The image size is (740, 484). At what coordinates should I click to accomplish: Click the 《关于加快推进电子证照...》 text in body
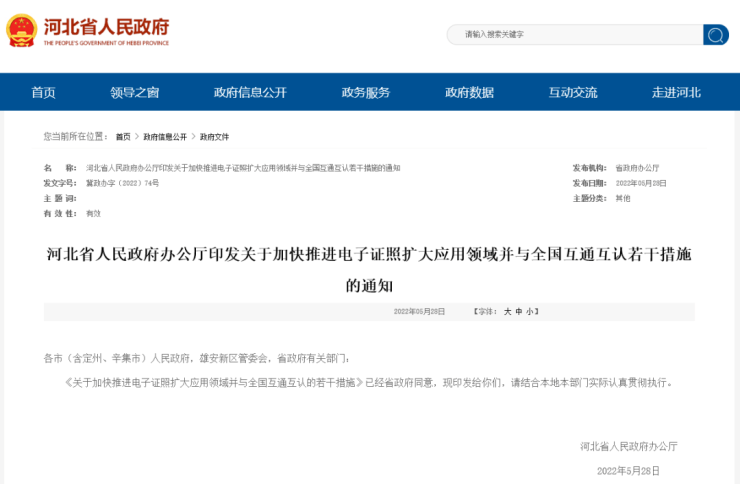212,382
